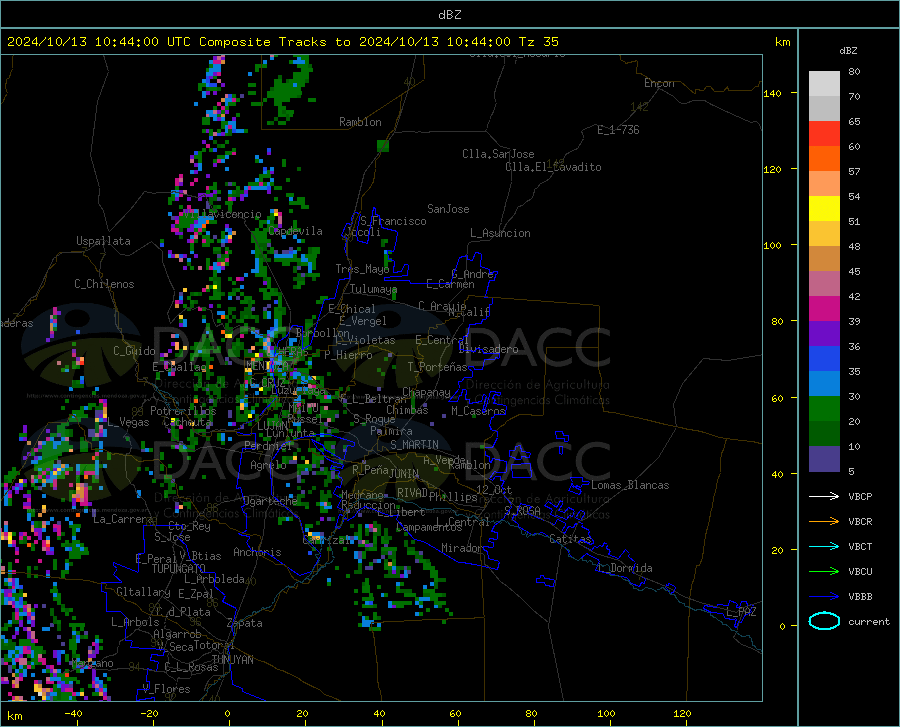Pick the magenta 39 dBZ swatch
The width and height of the screenshot is (900, 727).
click(x=824, y=309)
